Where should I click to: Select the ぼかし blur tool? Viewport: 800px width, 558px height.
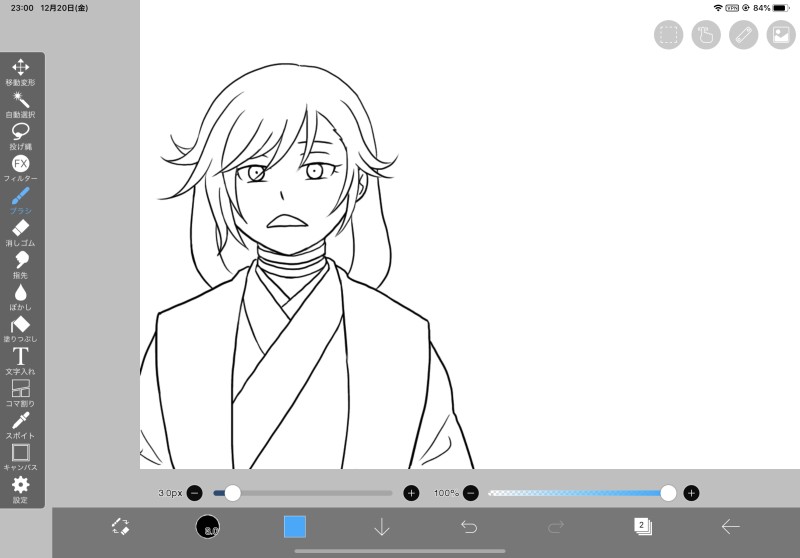(x=20, y=297)
